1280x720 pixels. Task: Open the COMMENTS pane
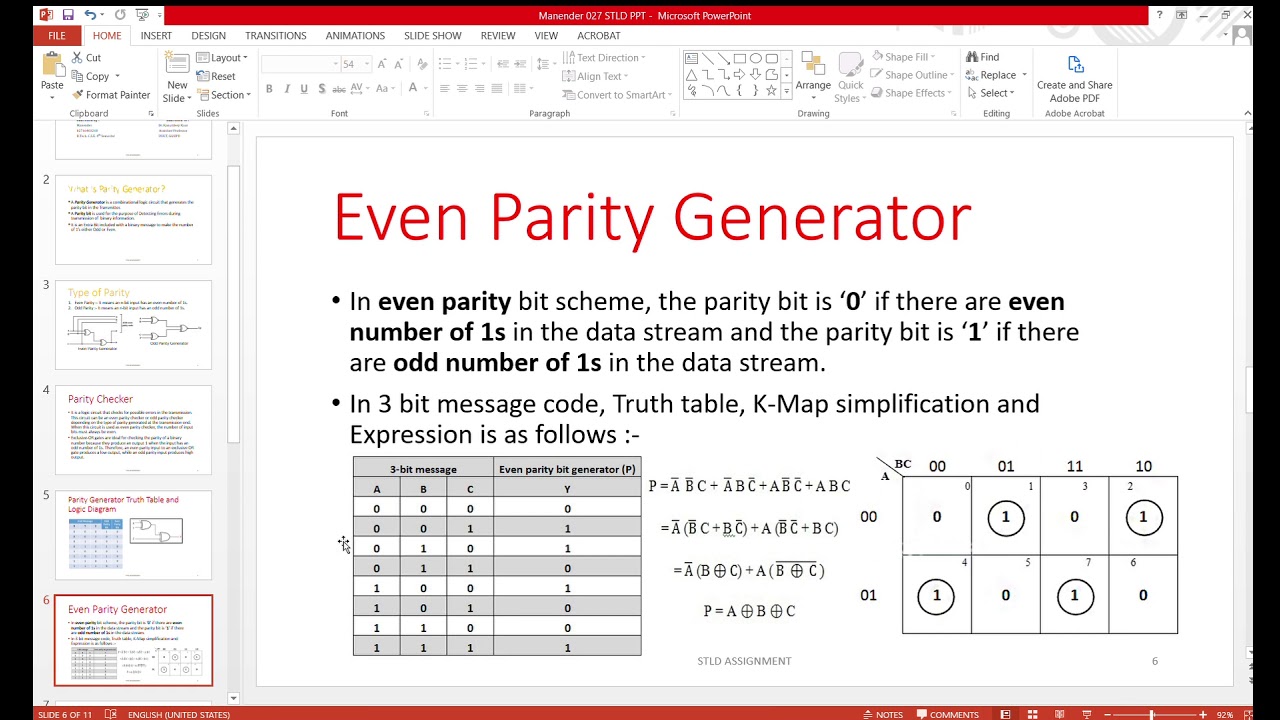click(x=946, y=714)
